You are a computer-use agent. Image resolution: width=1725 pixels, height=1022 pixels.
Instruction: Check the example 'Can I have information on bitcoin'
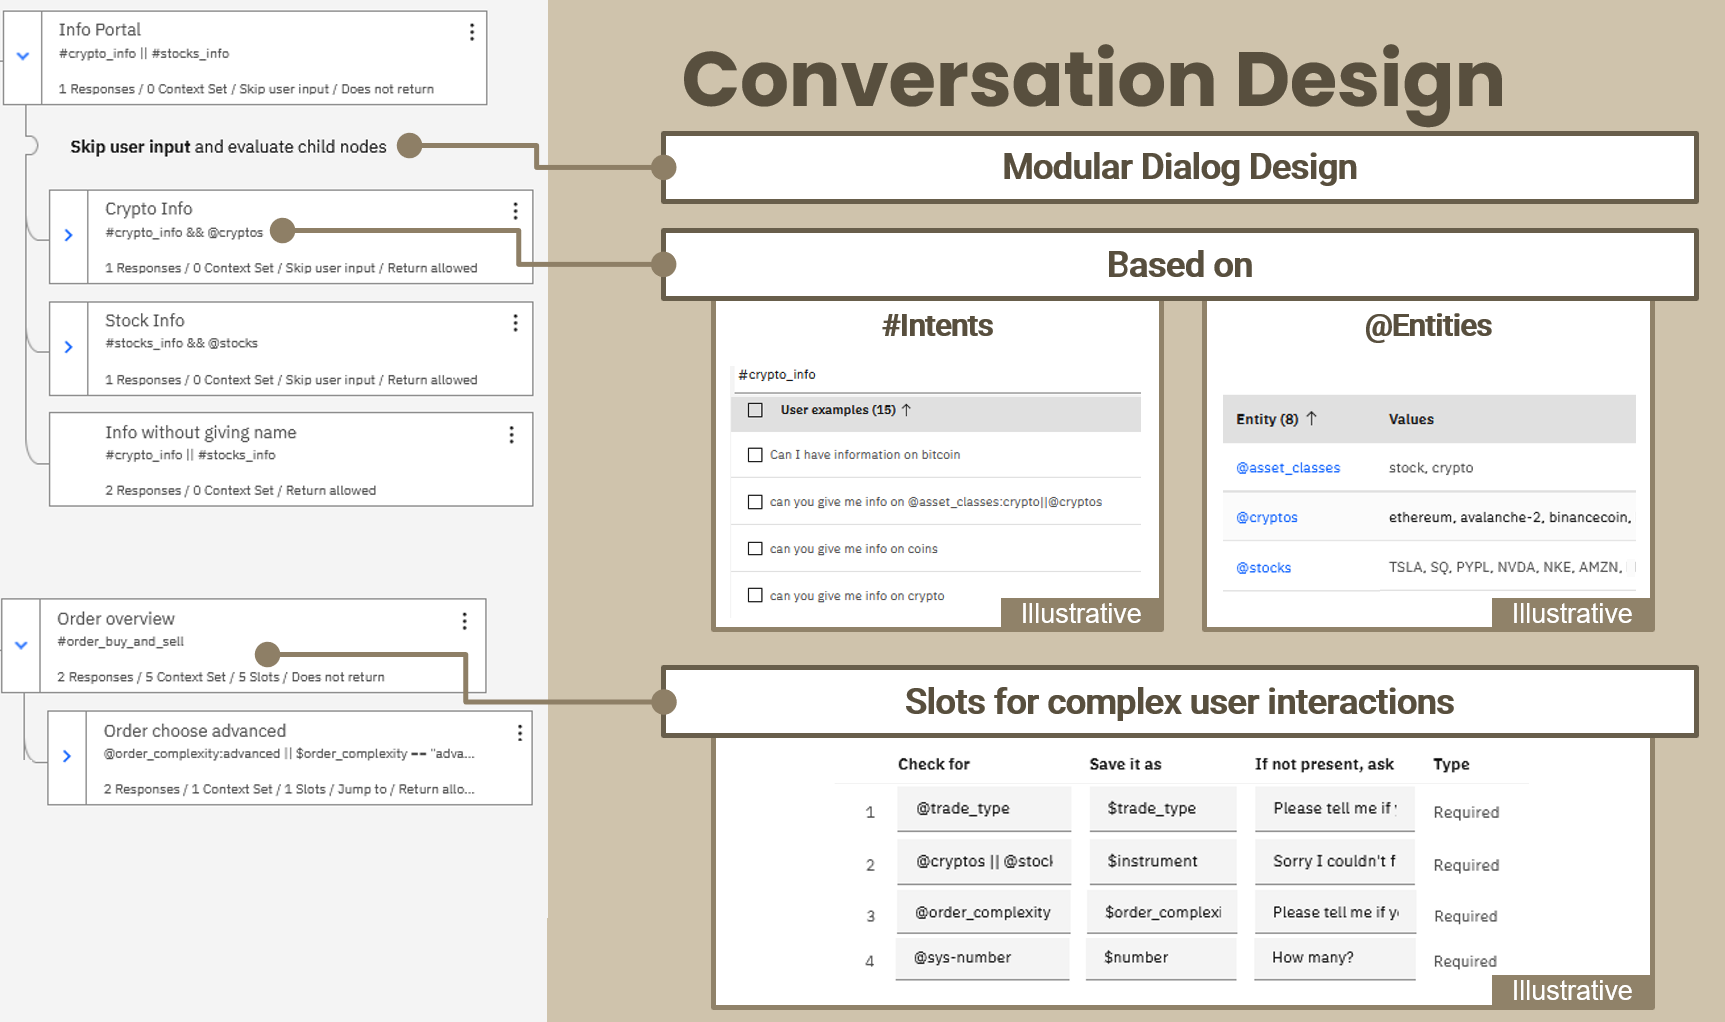pyautogui.click(x=755, y=454)
